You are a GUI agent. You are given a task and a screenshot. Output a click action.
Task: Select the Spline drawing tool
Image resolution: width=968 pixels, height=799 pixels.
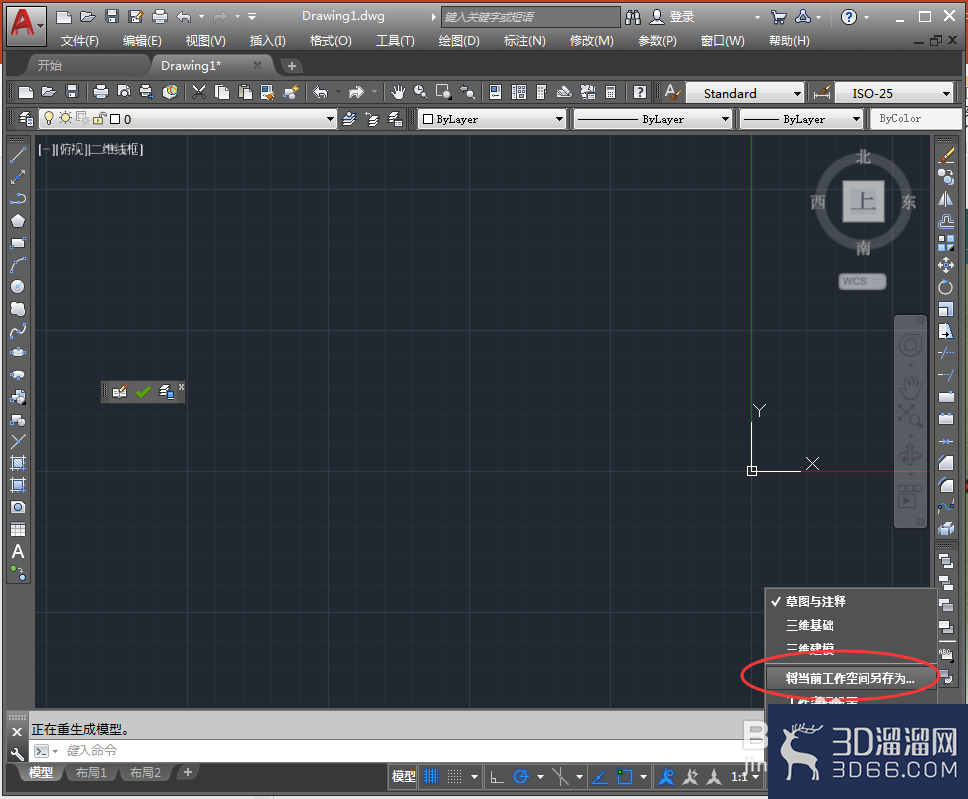coord(18,331)
